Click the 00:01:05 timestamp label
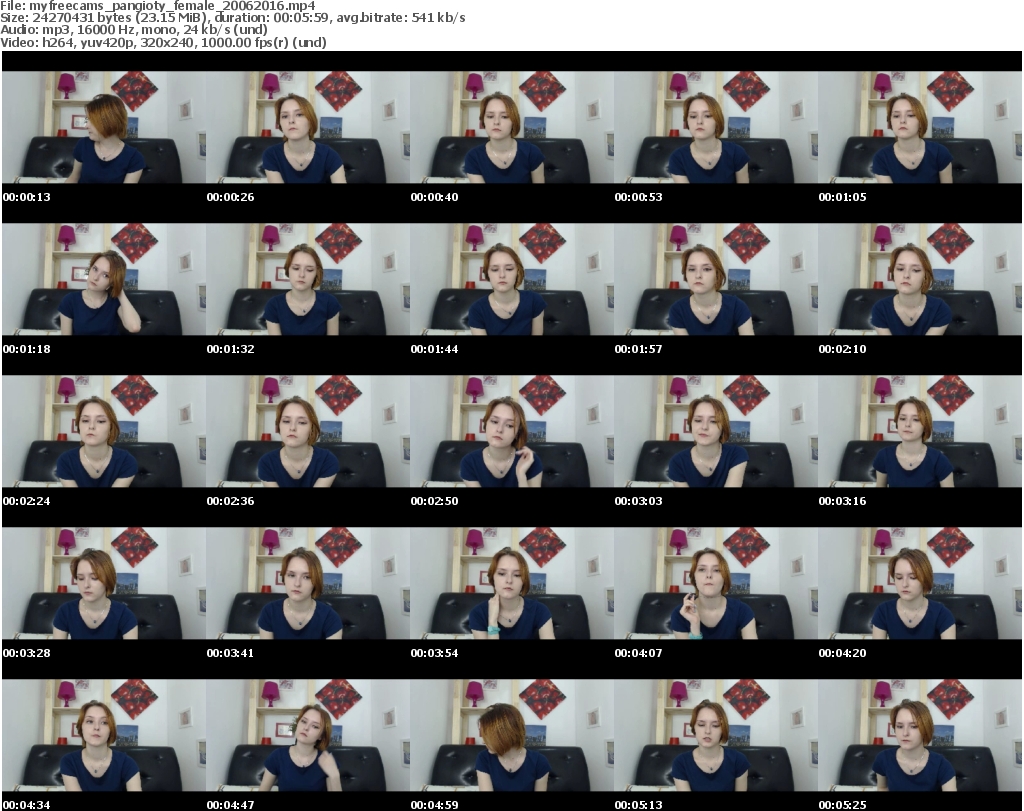 842,197
